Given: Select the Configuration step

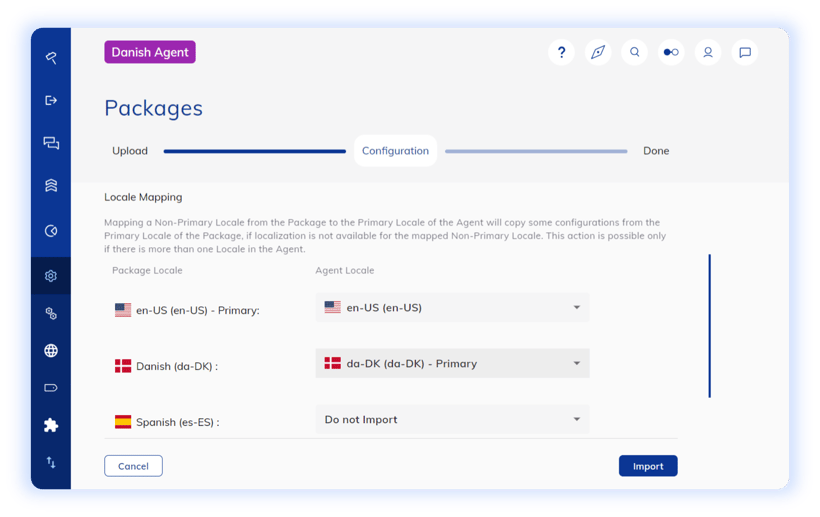Looking at the screenshot, I should point(395,151).
